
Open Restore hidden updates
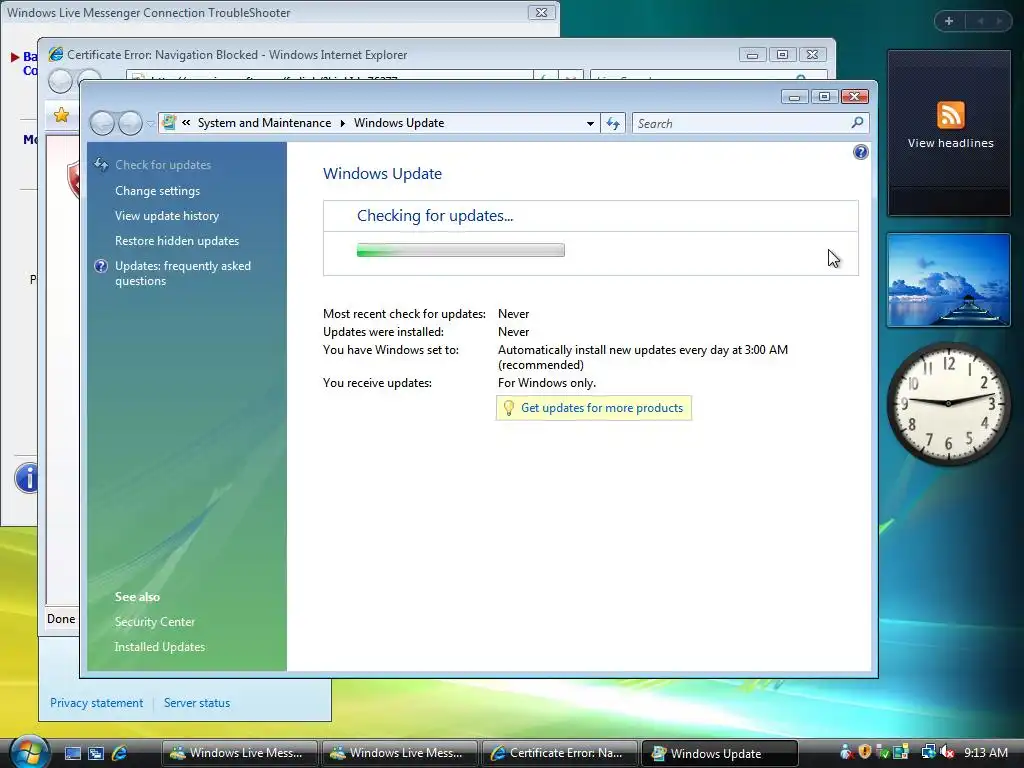177,241
